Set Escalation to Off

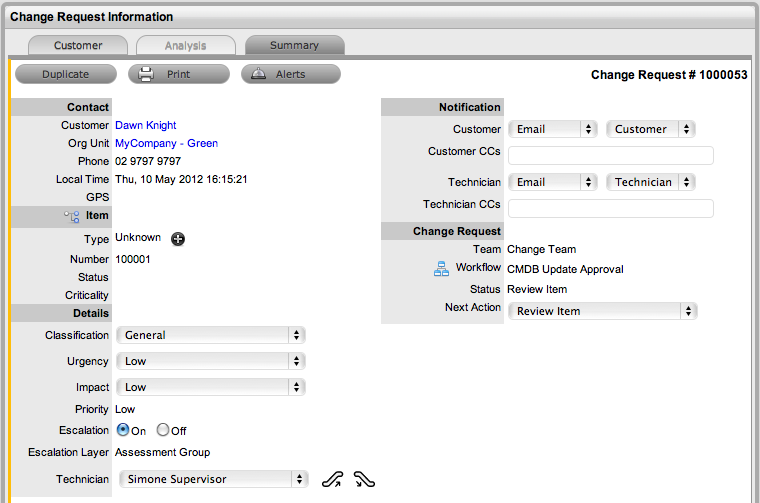(163, 430)
